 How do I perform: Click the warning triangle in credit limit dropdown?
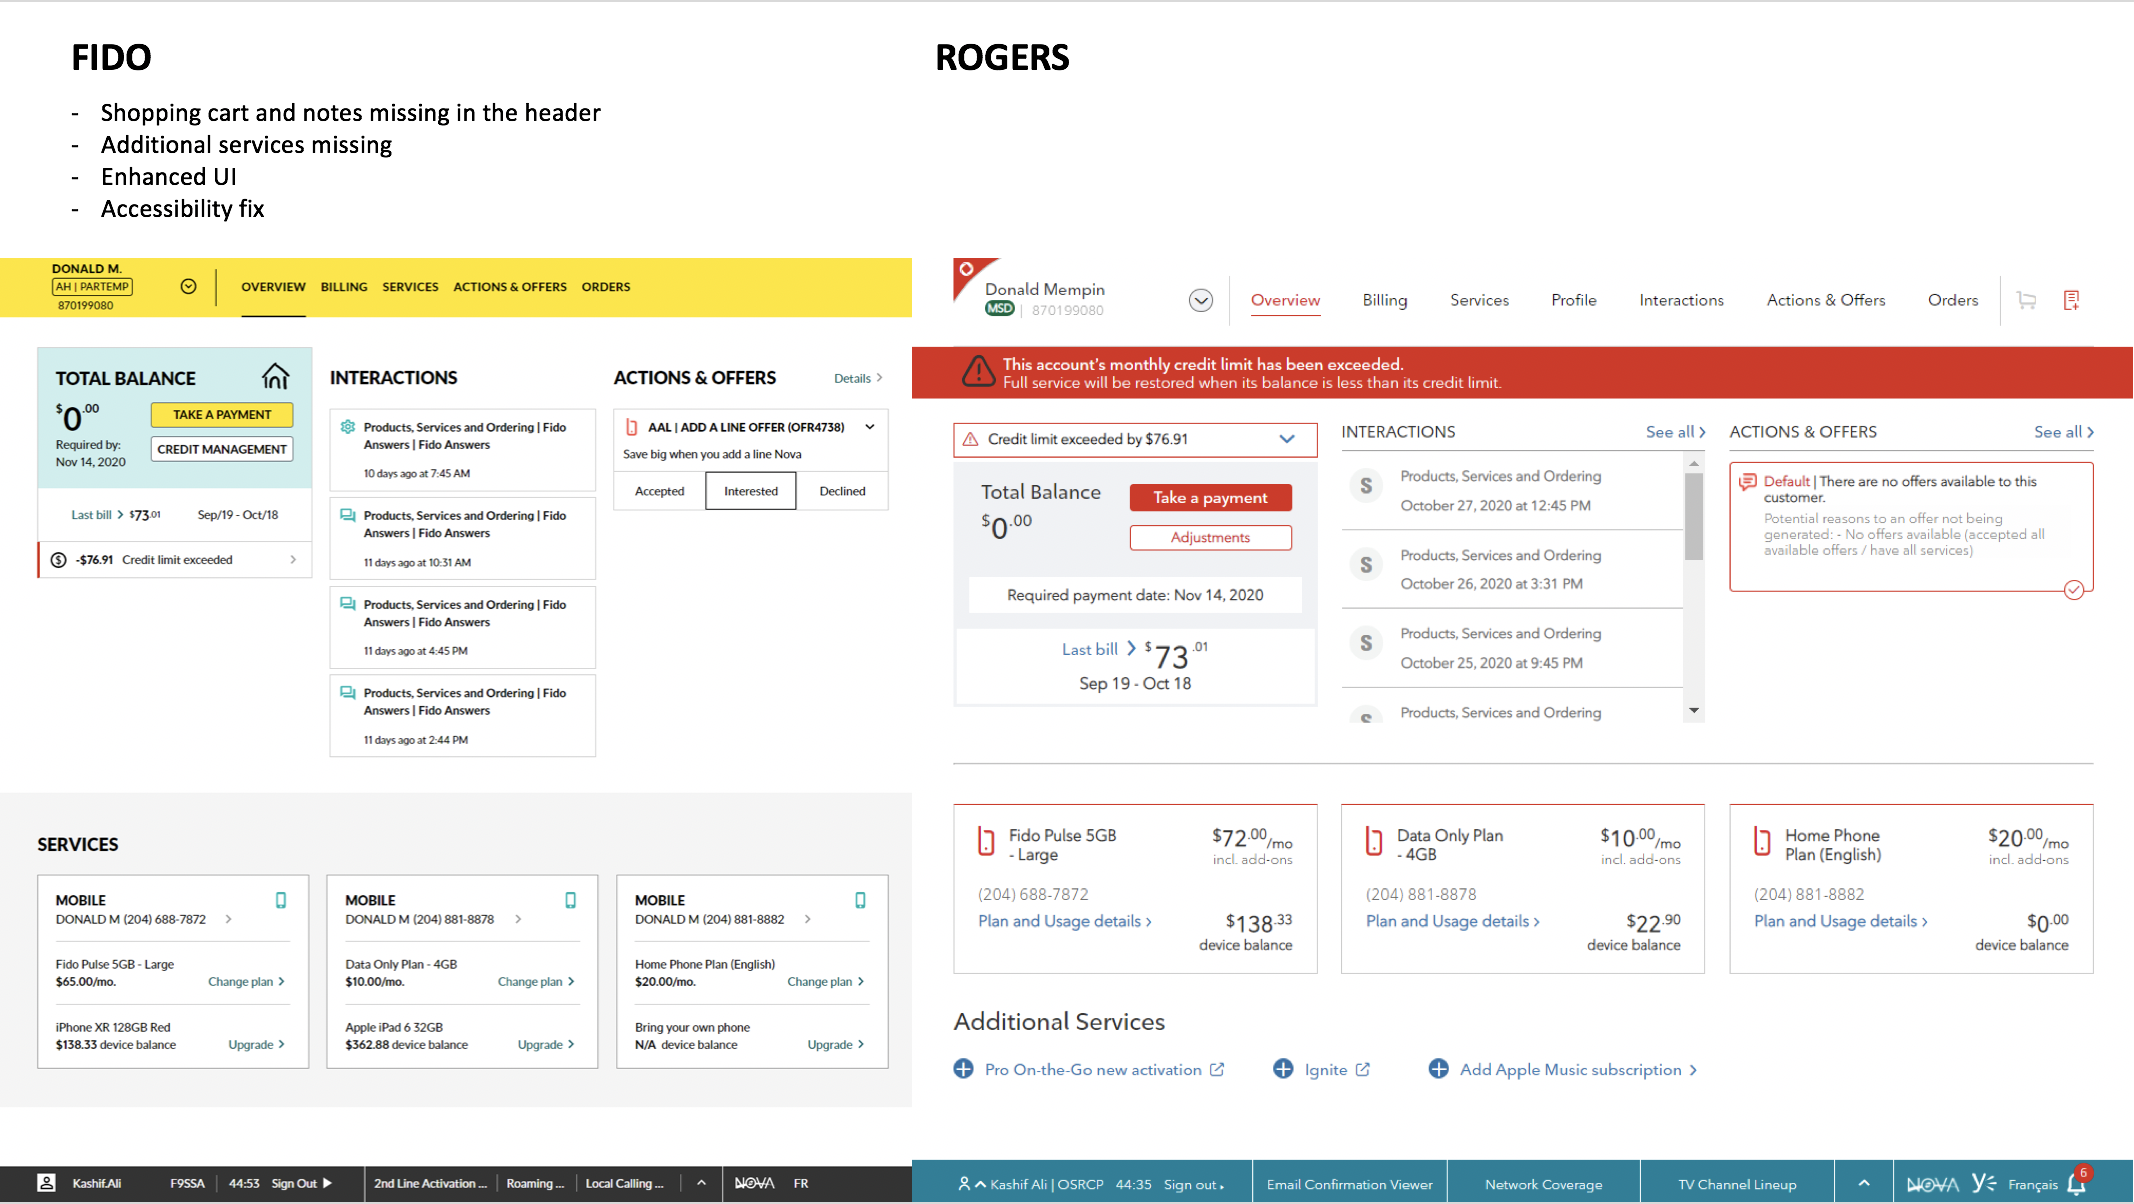click(x=970, y=439)
